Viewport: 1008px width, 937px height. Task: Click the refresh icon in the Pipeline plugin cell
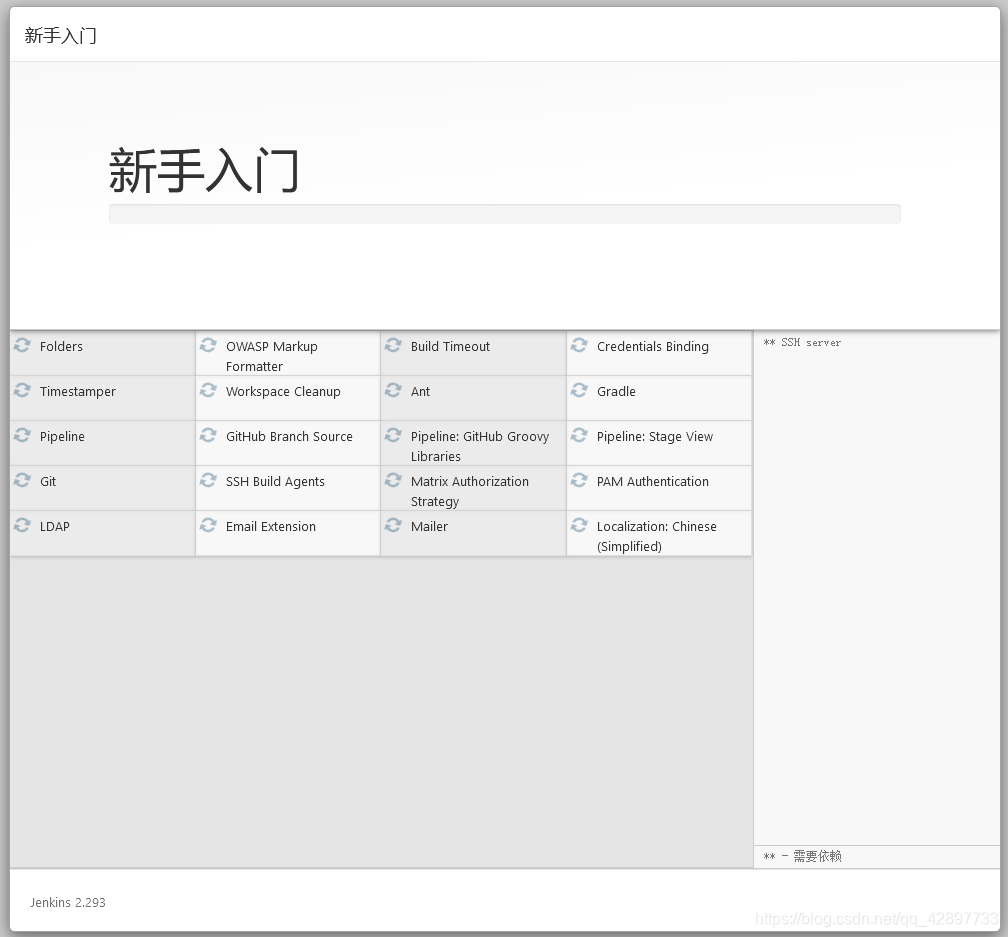(x=22, y=435)
